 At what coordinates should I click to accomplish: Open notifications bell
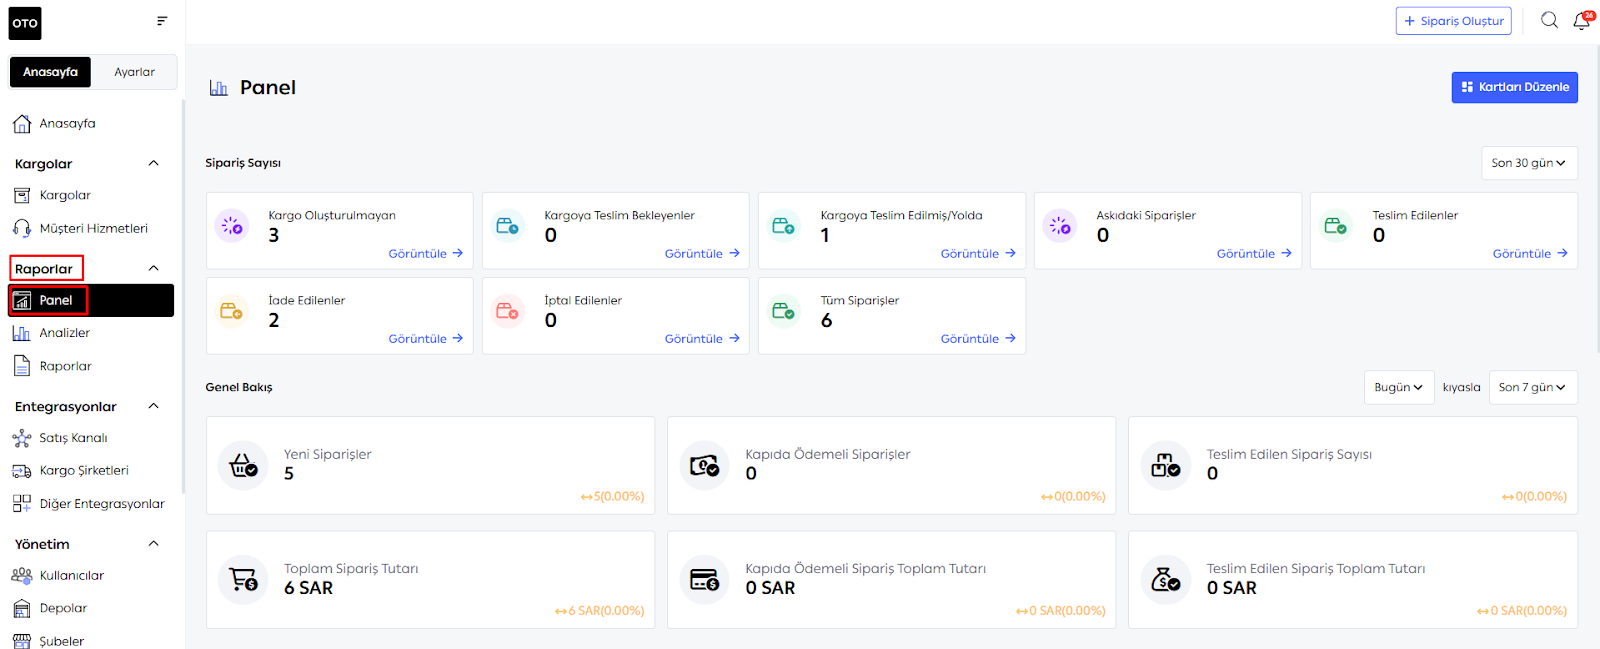tap(1582, 20)
